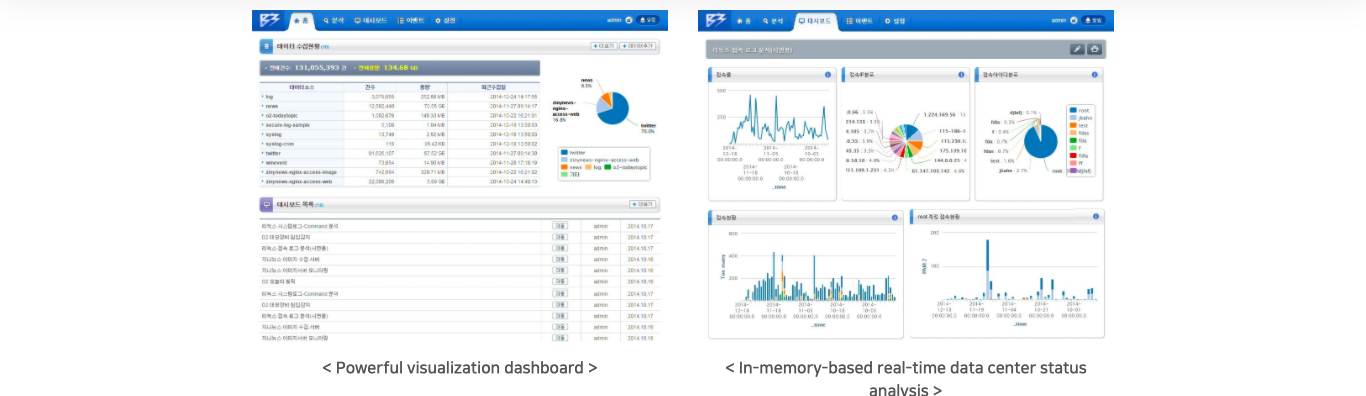Image resolution: width=1366 pixels, height=396 pixels.
Task: Click the 더보기 button beside the dashboard list
Action: pos(642,204)
